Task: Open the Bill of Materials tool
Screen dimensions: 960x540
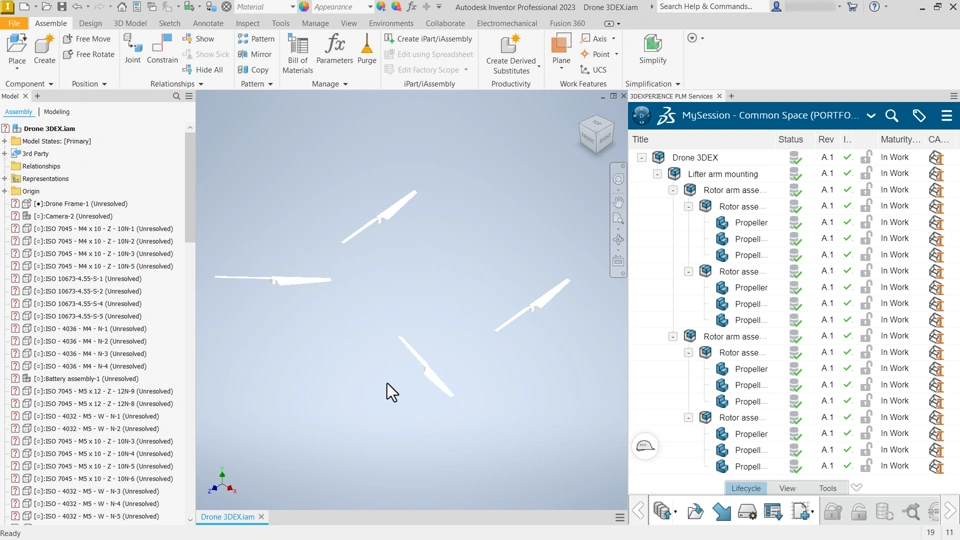Action: click(x=298, y=54)
